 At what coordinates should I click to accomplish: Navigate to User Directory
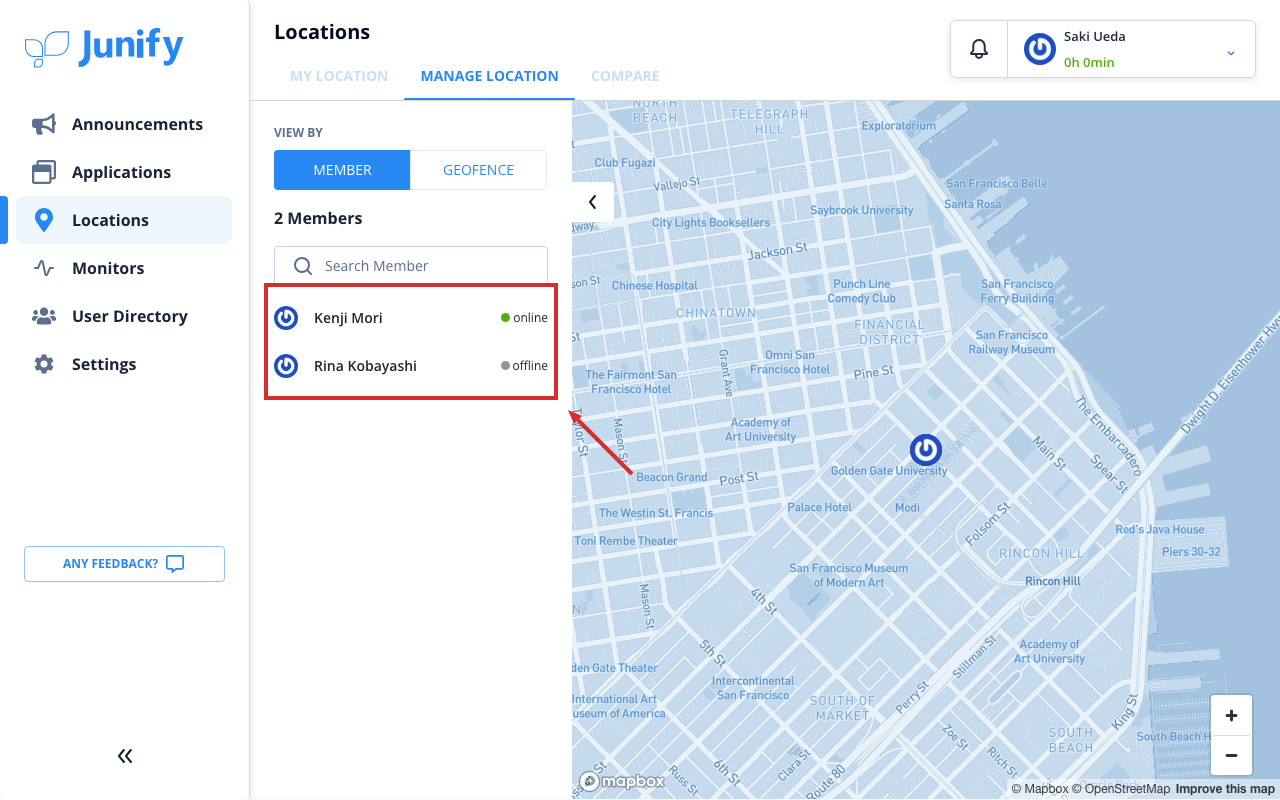pyautogui.click(x=124, y=316)
